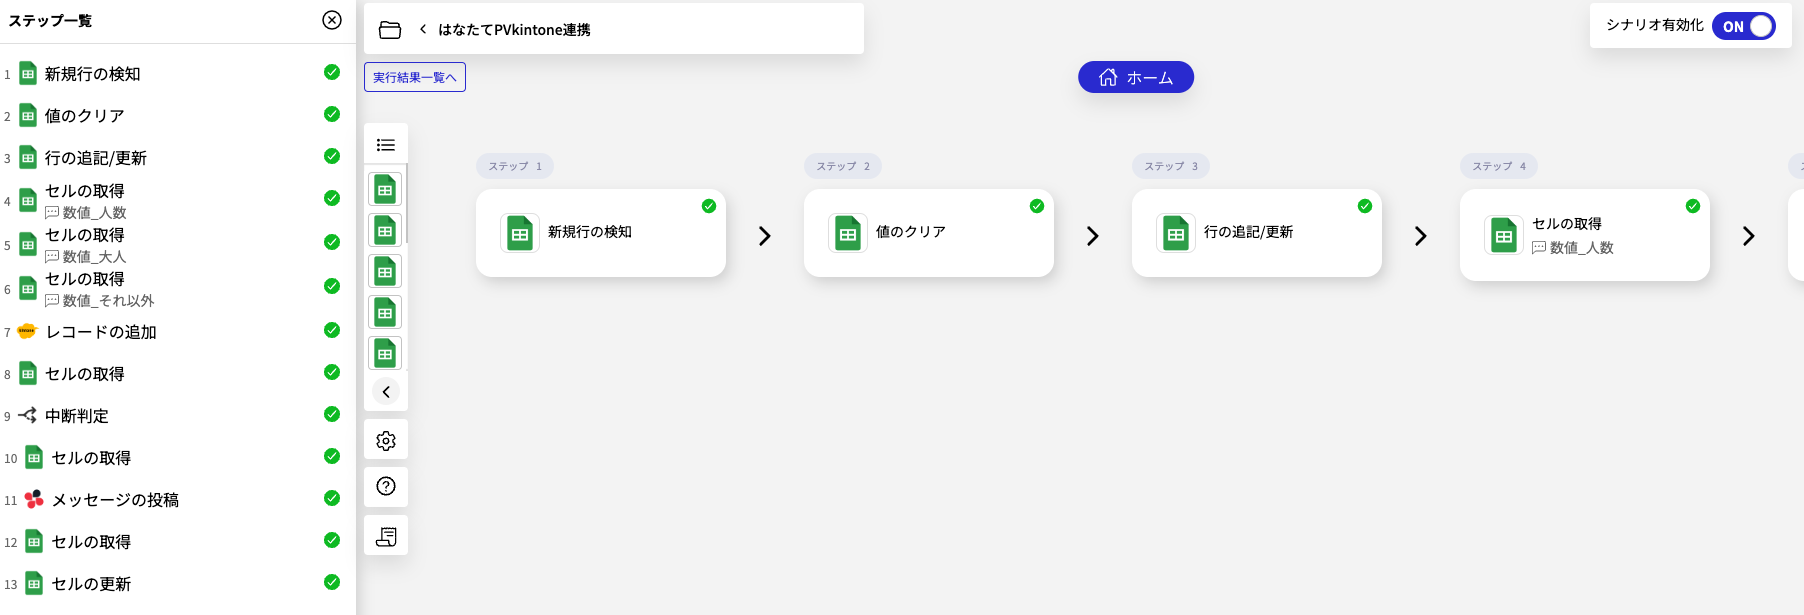
Task: Select the kintone icon for レコードの追加
Action: click(27, 331)
